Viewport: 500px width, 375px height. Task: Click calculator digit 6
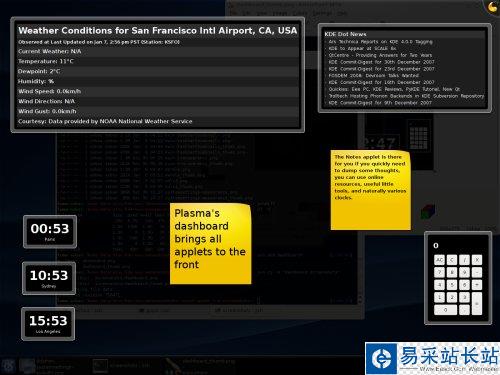pos(464,285)
